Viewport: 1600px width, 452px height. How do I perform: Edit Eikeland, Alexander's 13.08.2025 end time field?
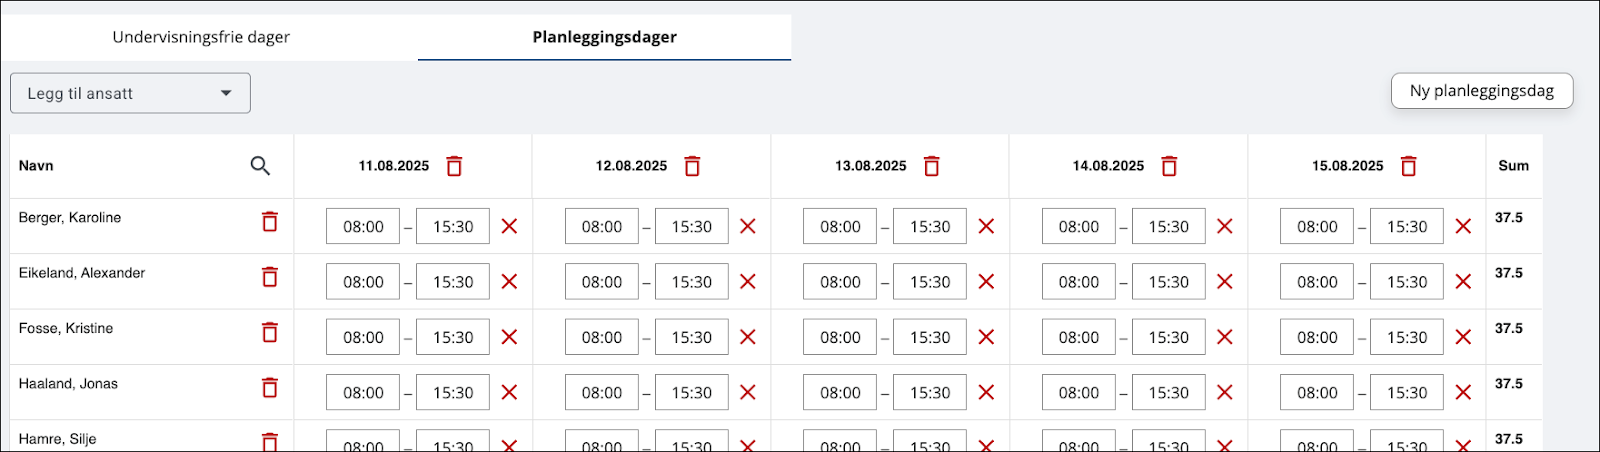930,282
